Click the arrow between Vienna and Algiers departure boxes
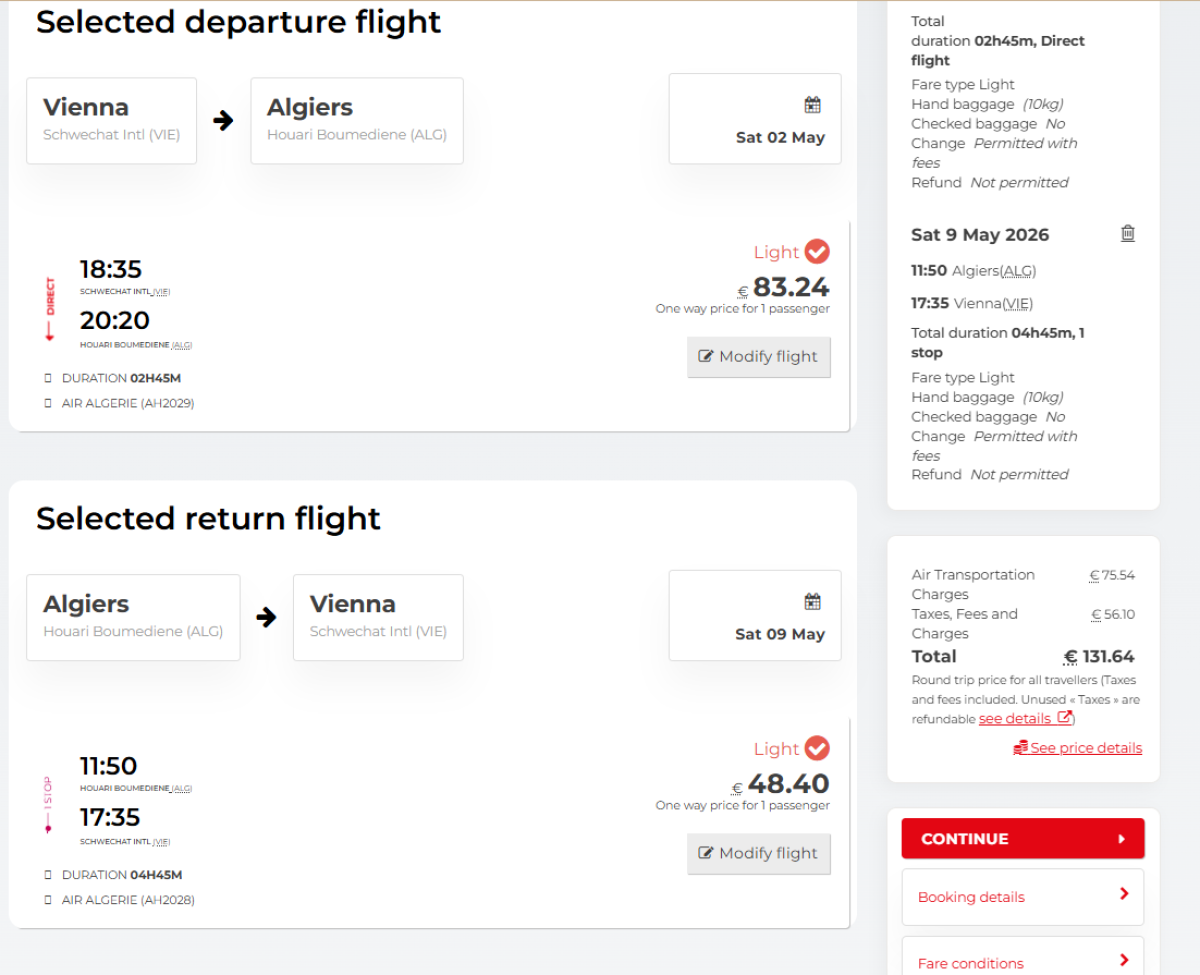This screenshot has width=1200, height=975. (x=223, y=121)
